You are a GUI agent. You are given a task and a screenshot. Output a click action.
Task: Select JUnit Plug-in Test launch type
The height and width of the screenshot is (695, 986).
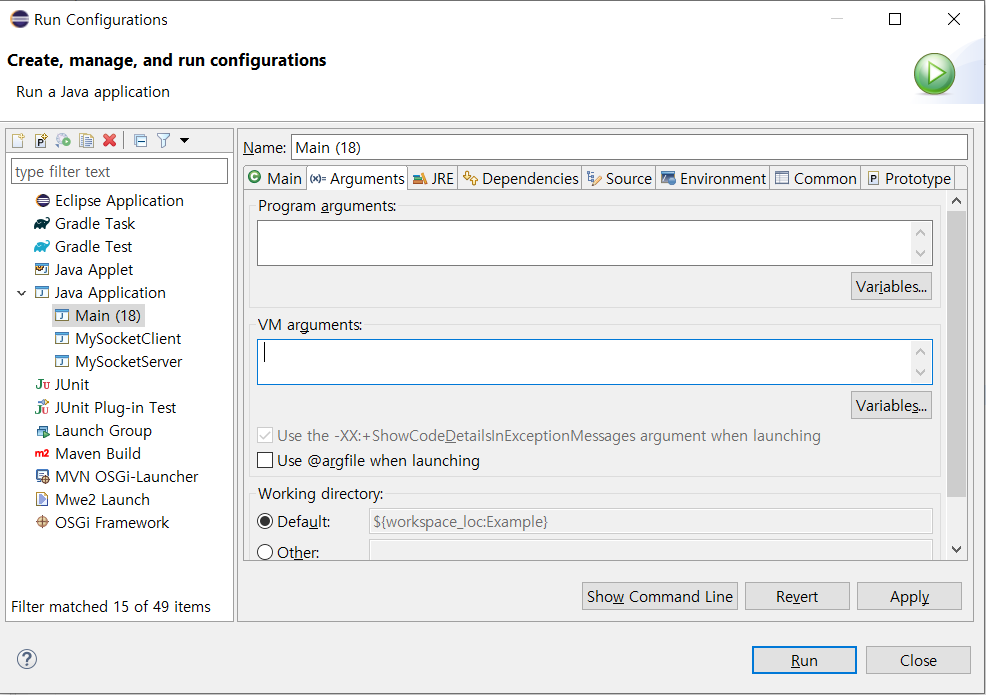(106, 408)
